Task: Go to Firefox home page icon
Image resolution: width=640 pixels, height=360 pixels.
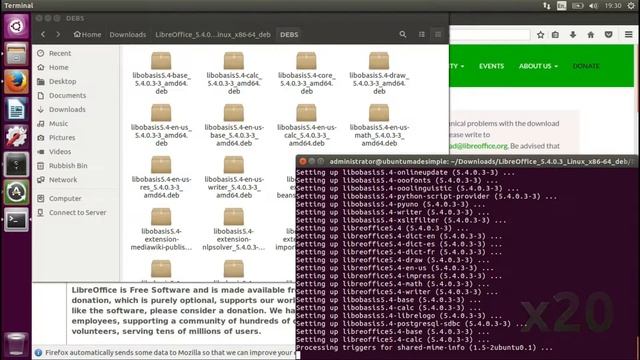Action: (591, 35)
